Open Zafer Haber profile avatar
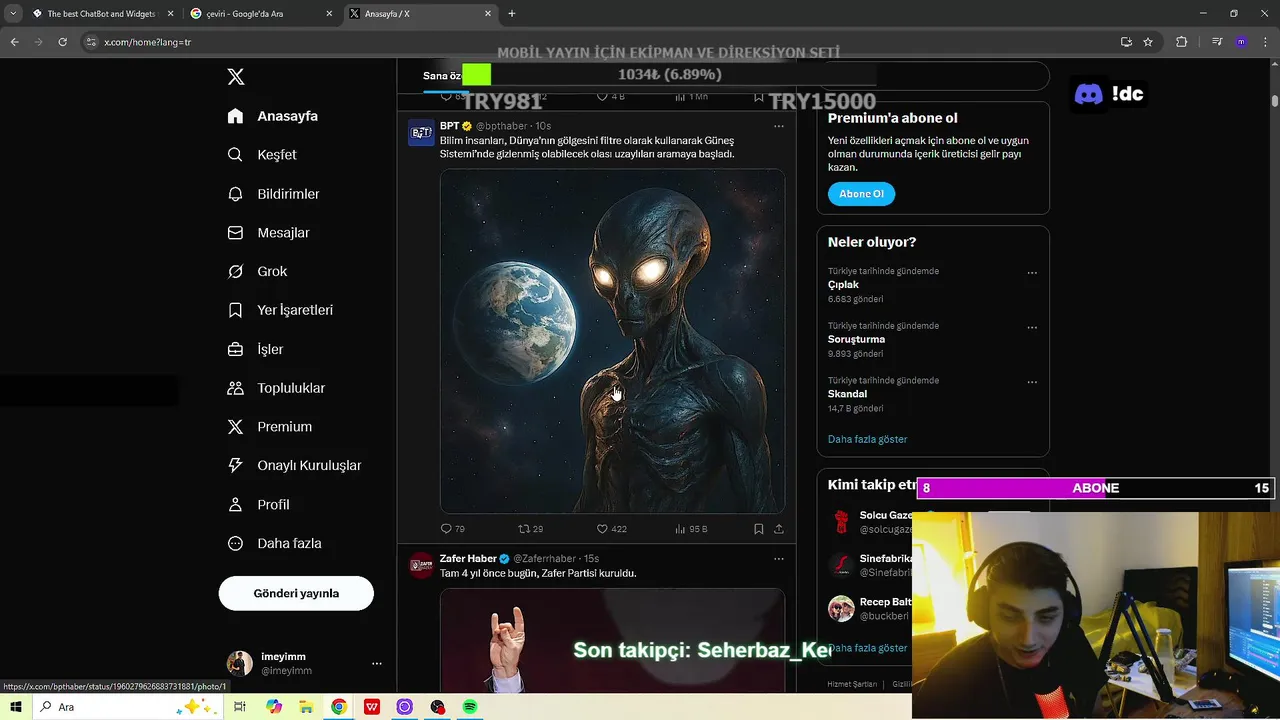 click(421, 565)
